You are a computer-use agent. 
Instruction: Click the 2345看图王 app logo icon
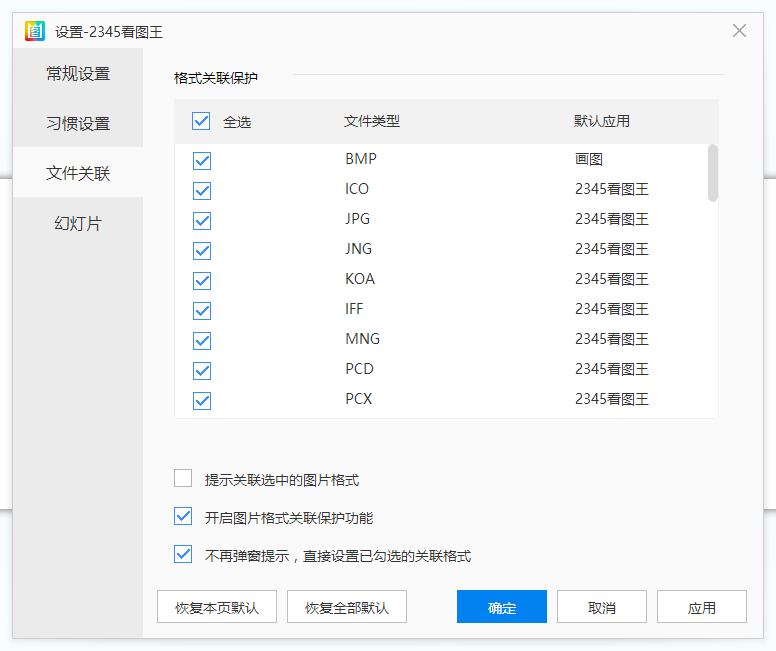click(35, 31)
